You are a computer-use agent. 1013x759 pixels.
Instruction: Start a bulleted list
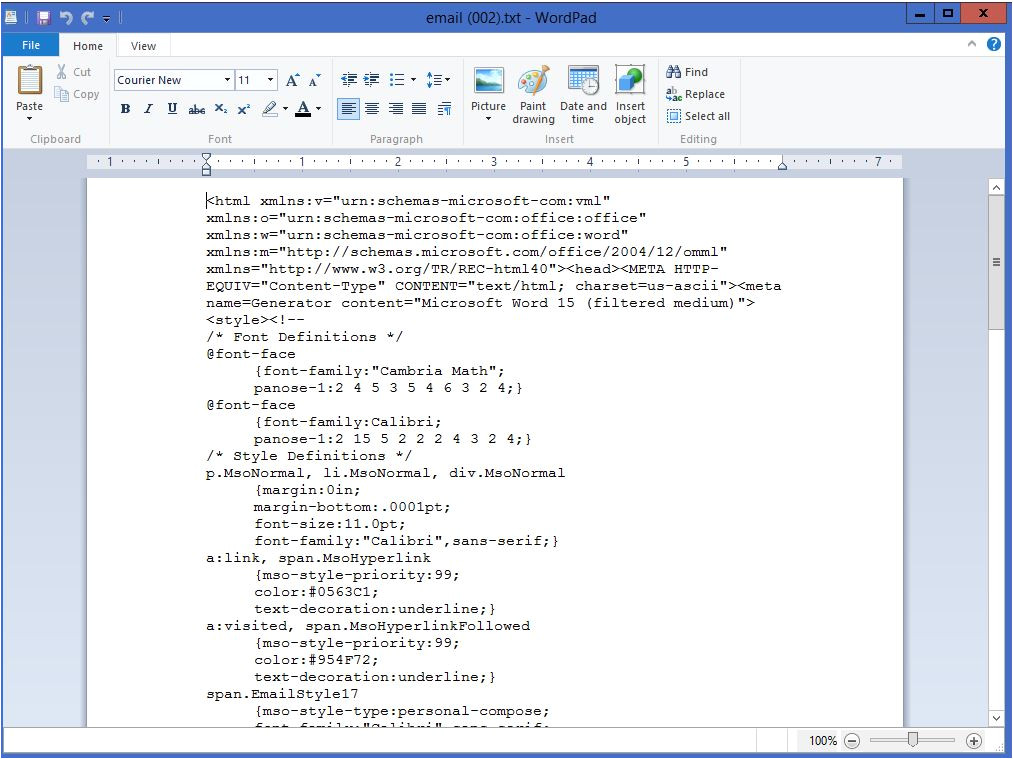(x=397, y=80)
